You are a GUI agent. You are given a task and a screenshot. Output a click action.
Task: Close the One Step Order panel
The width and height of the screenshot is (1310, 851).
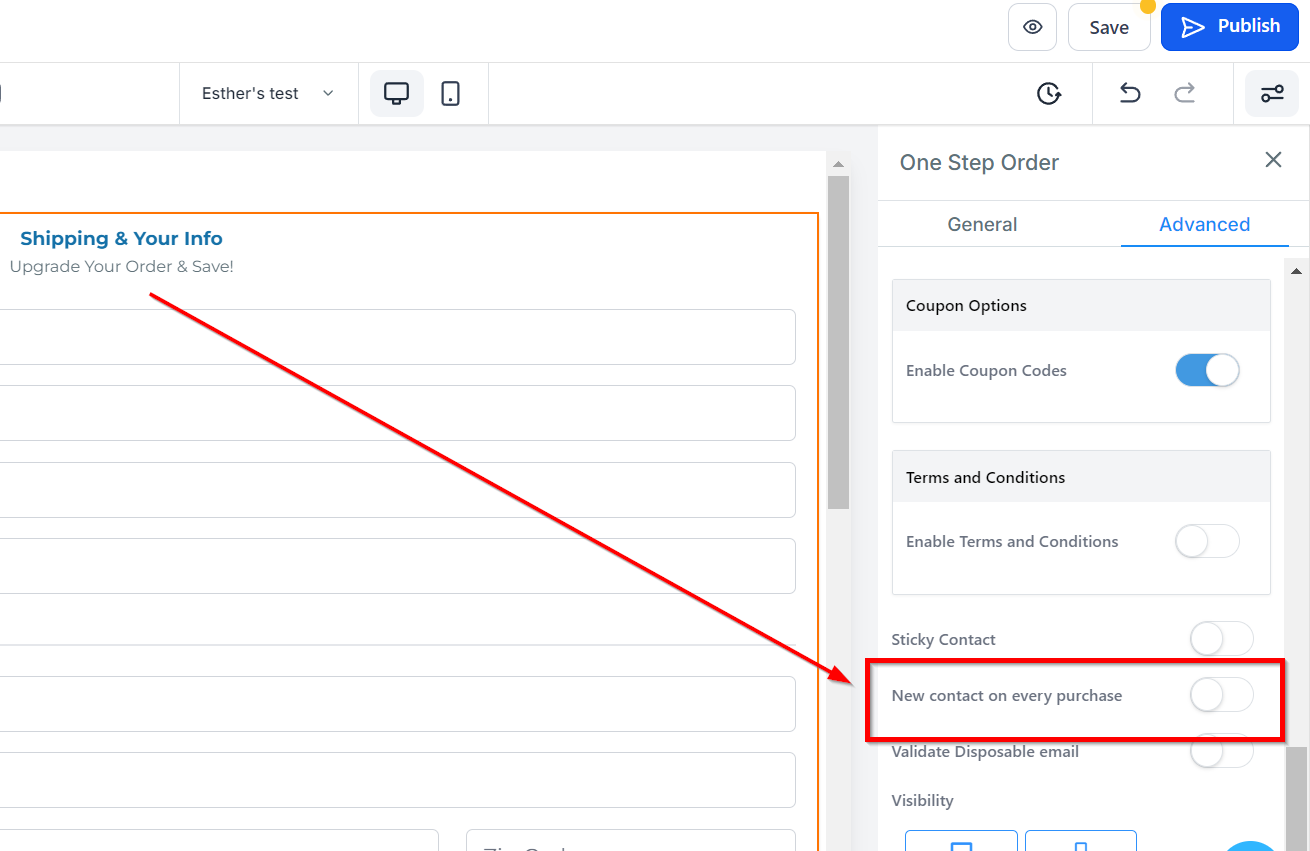tap(1273, 160)
